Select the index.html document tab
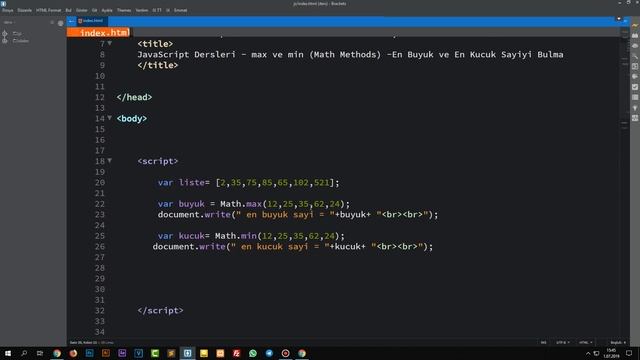The image size is (640, 360). [92, 21]
